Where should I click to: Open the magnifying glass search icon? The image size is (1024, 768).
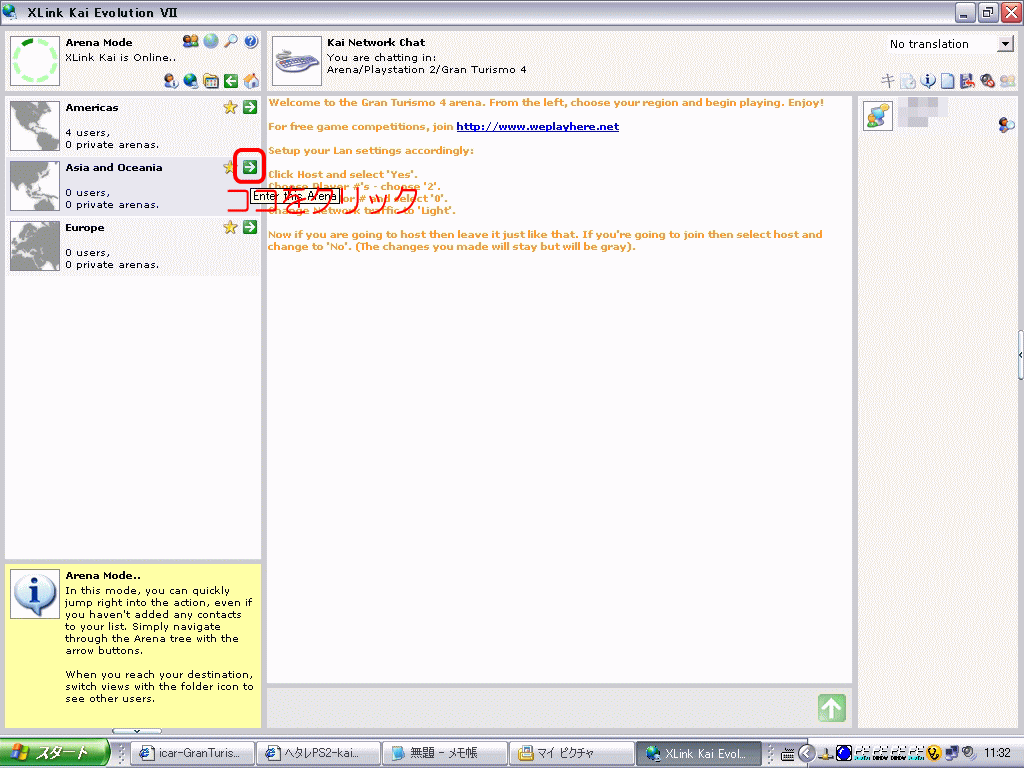(231, 42)
